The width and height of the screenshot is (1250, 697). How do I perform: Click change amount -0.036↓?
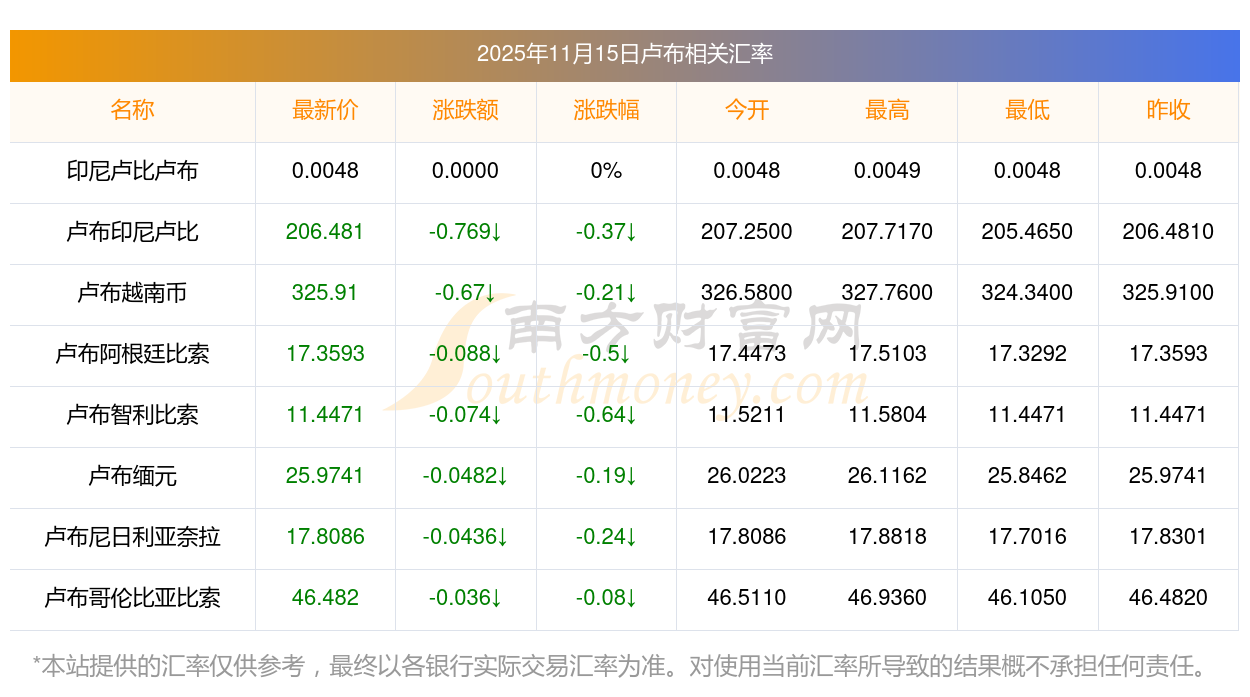pos(466,598)
